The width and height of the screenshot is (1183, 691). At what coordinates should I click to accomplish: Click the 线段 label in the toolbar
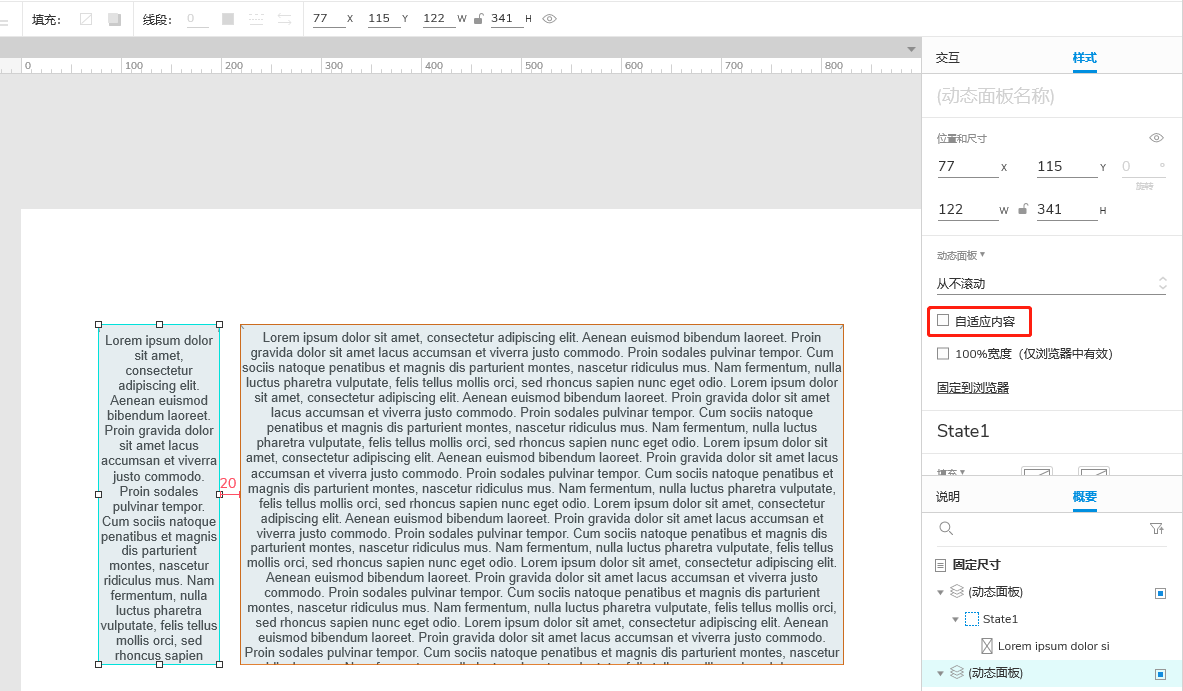[x=157, y=20]
